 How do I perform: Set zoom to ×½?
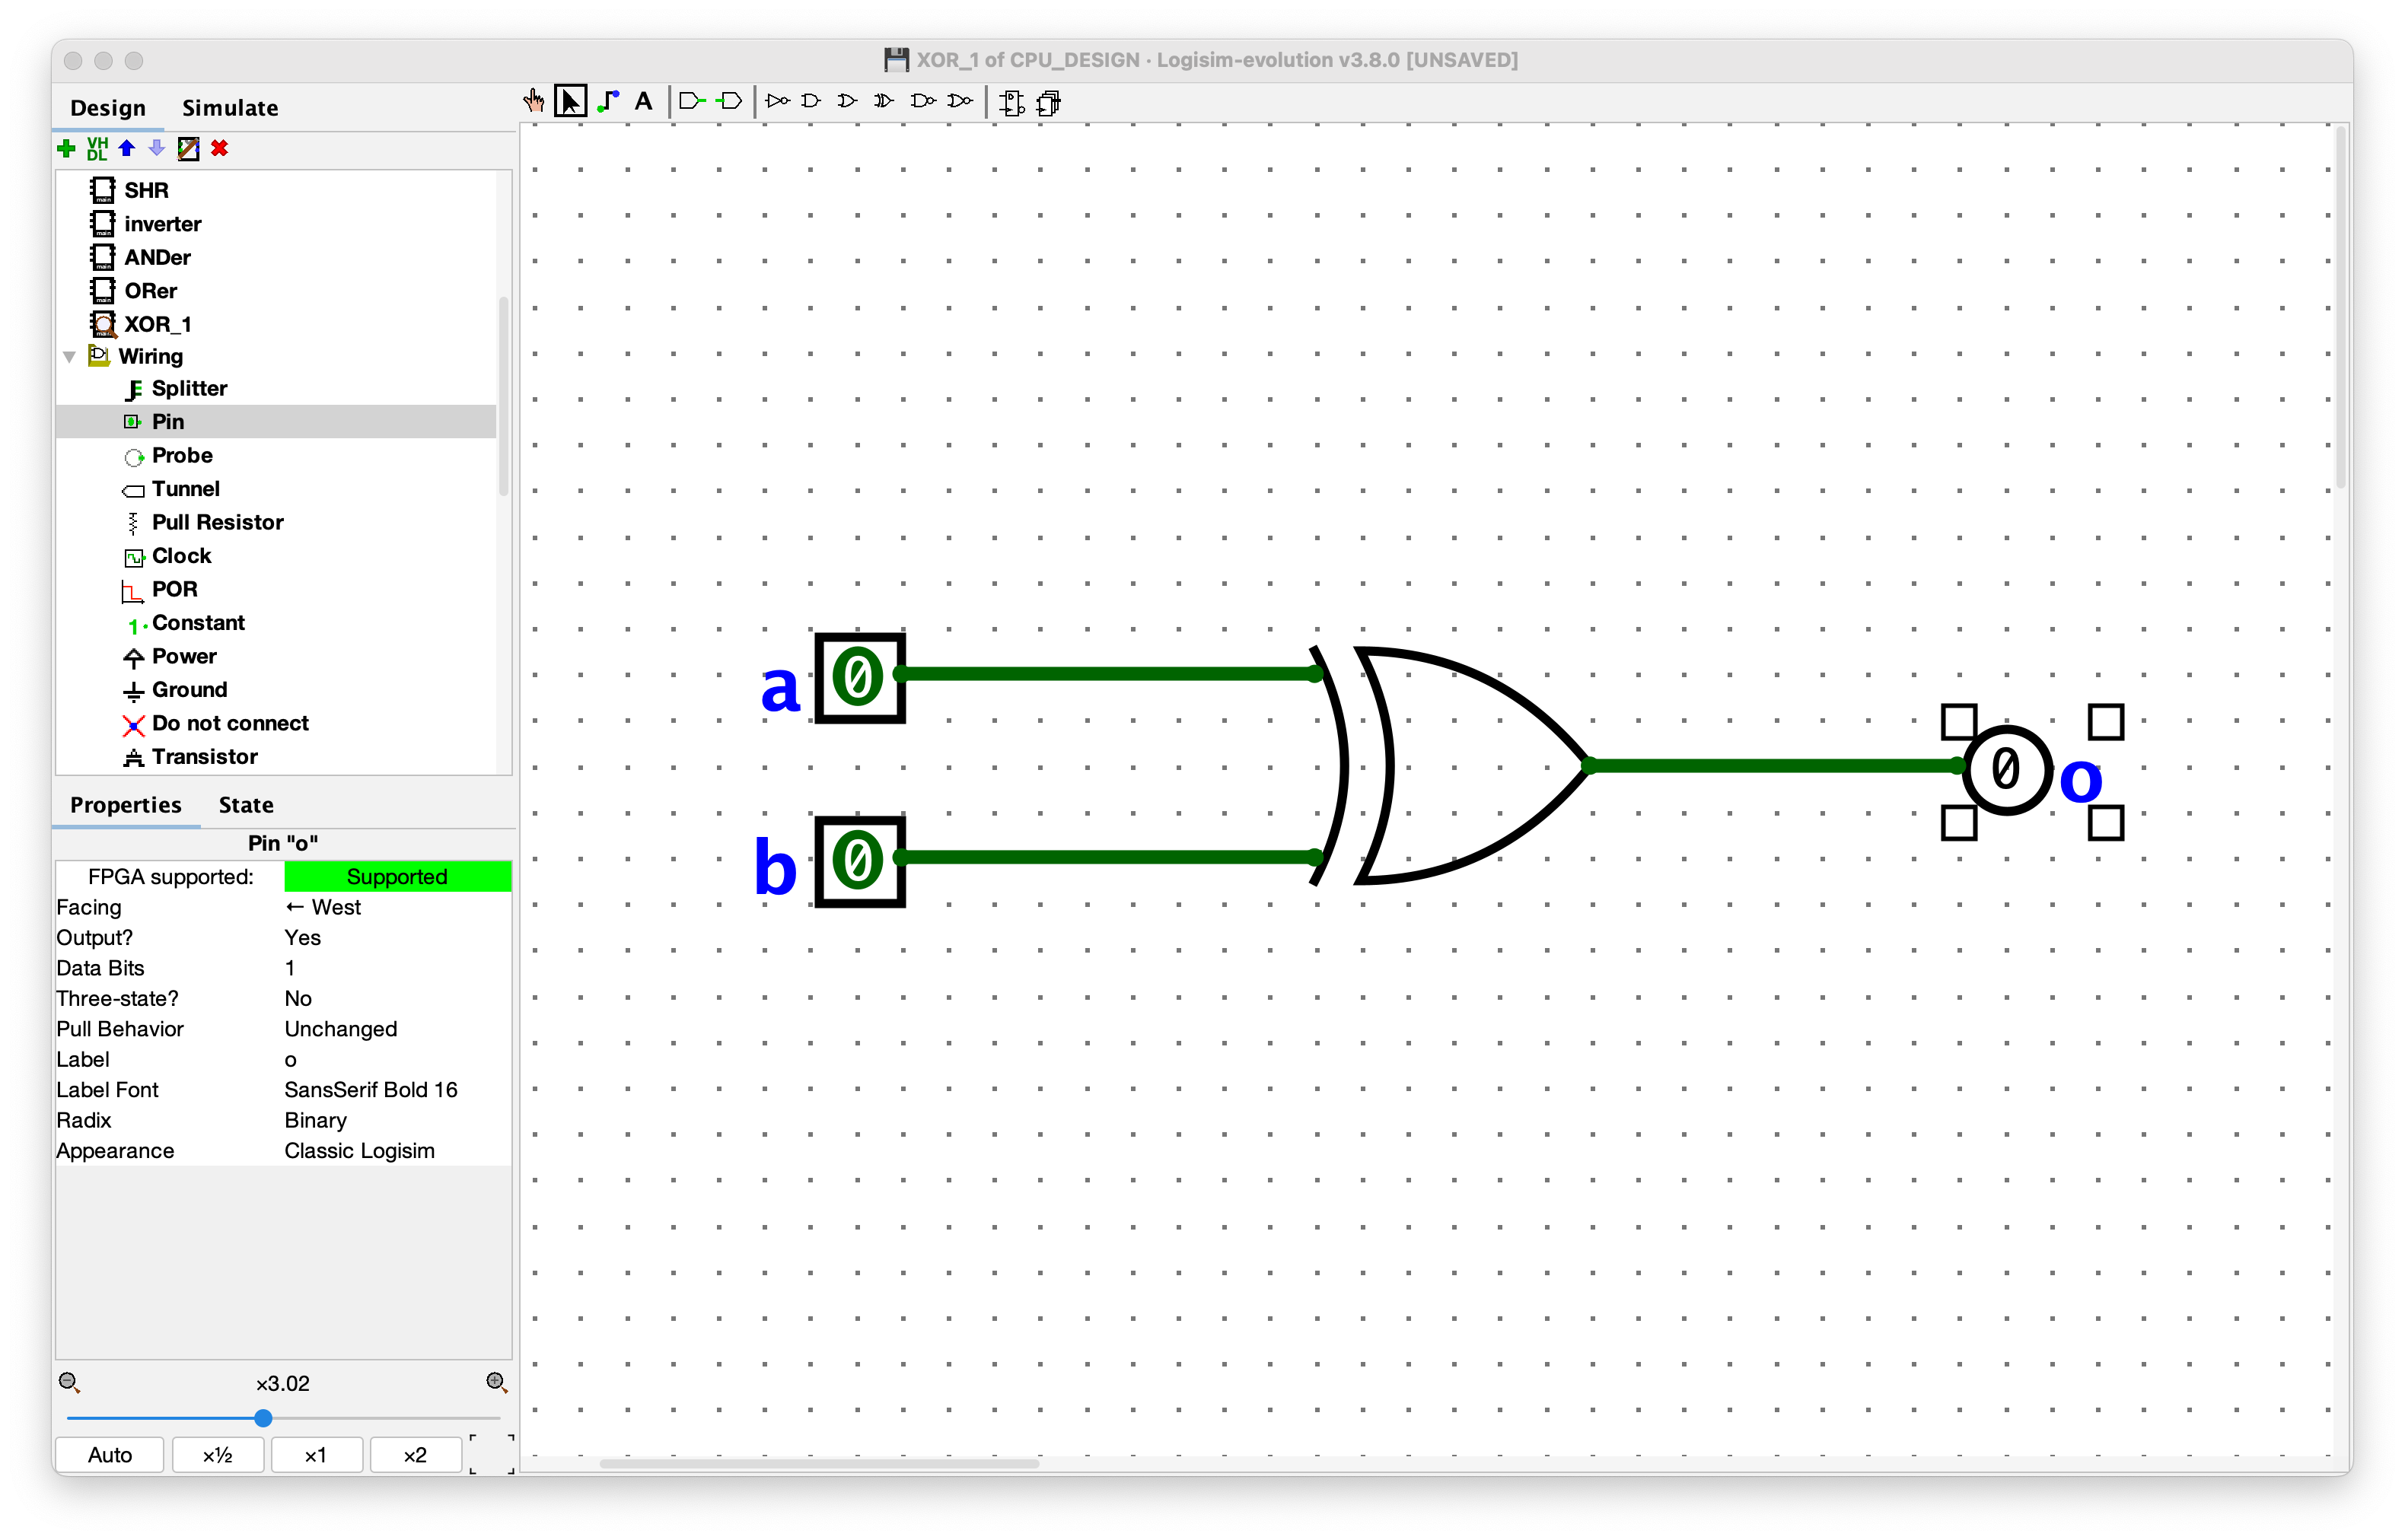[x=218, y=1455]
